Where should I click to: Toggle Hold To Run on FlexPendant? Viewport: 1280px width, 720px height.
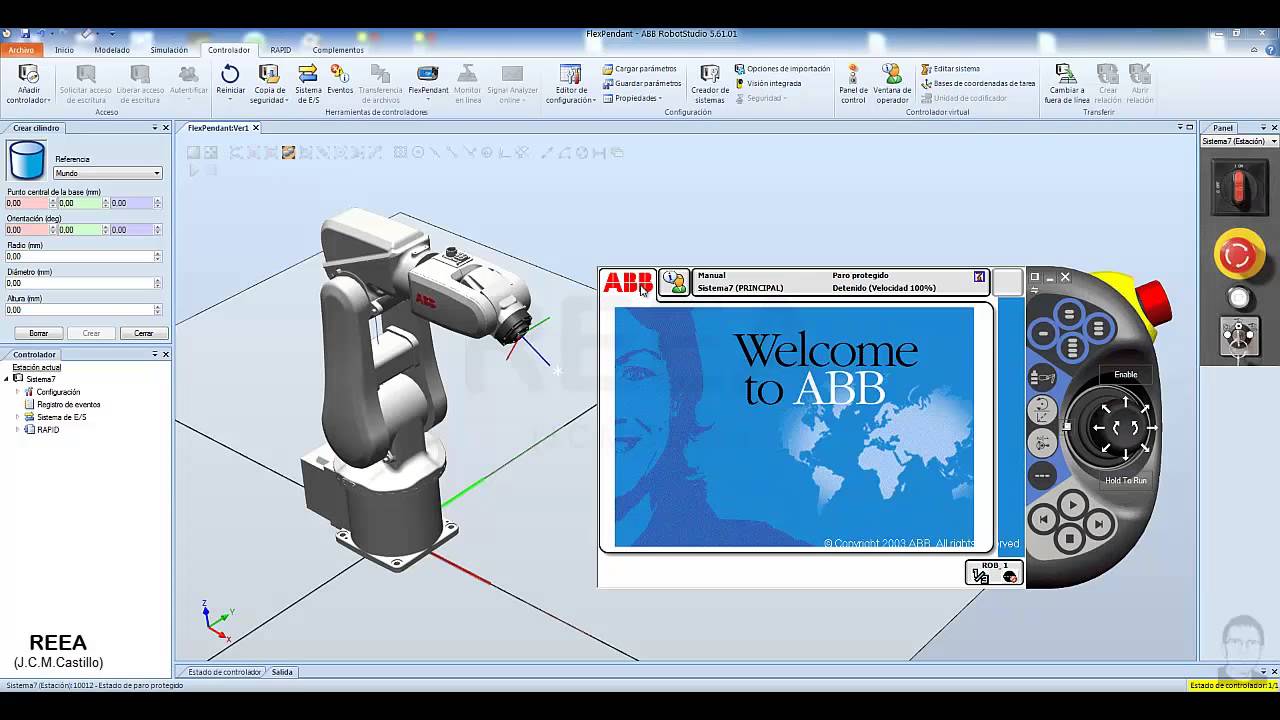1126,481
